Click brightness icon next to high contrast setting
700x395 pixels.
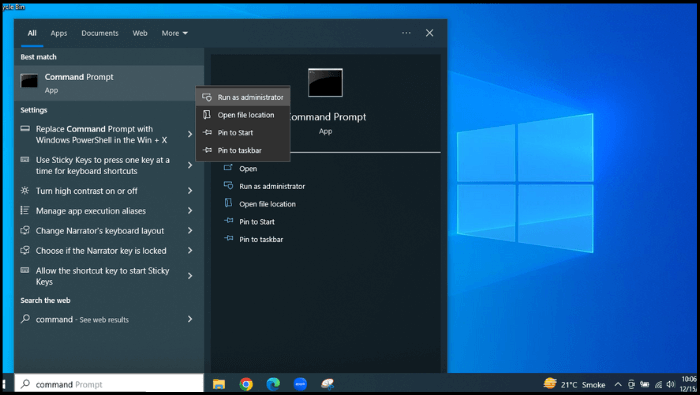point(25,191)
